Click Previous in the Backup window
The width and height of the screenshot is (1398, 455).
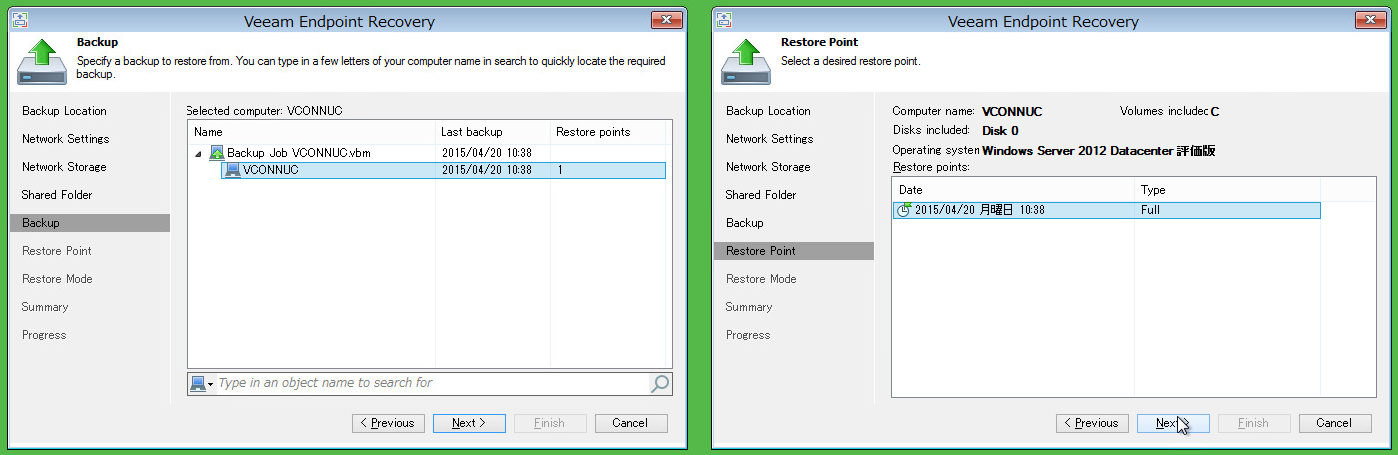click(389, 423)
